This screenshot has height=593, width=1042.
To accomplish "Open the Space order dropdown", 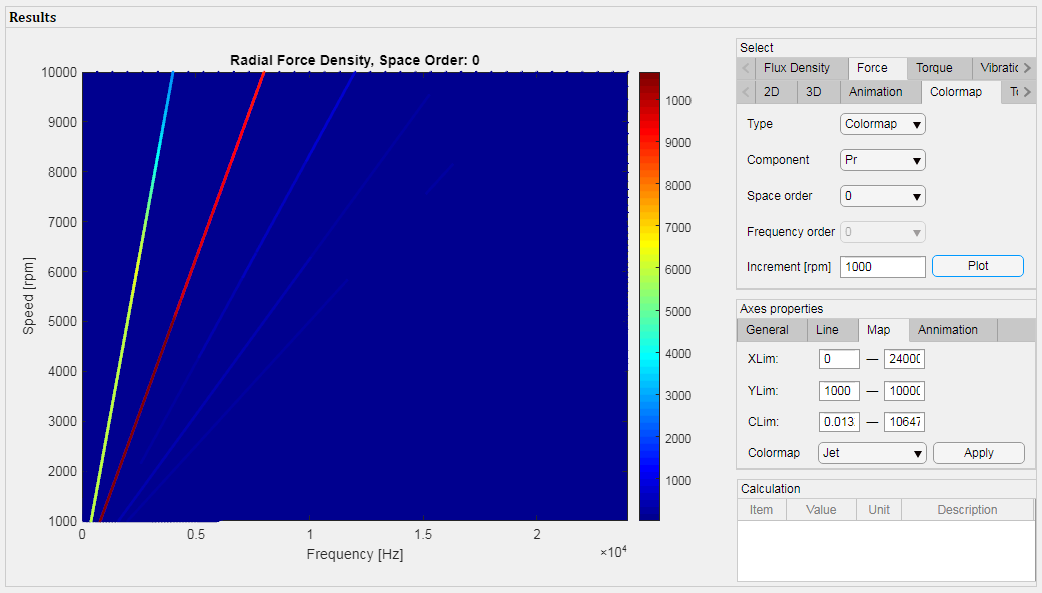I will tap(882, 196).
